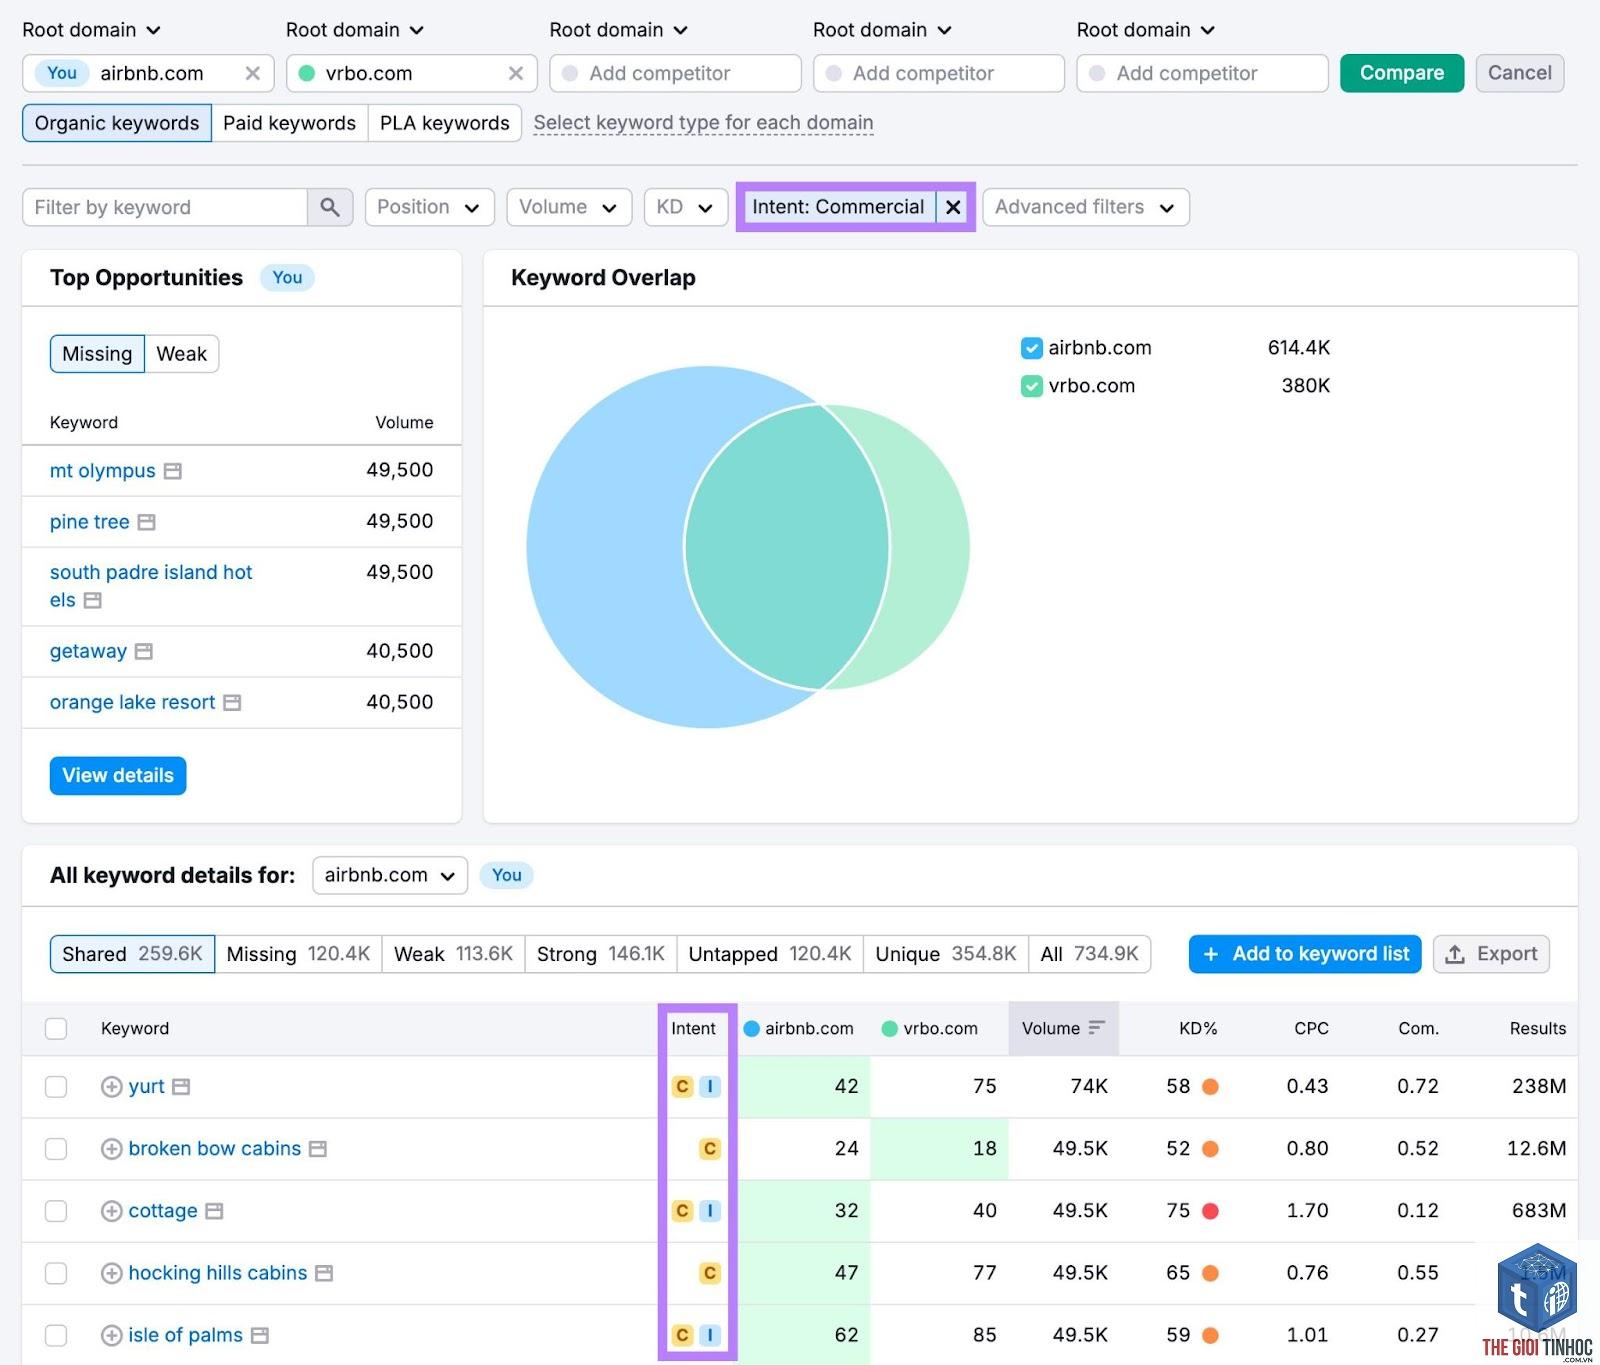Toggle airbnb.com checkbox in Keyword Overlap legend
Image resolution: width=1600 pixels, height=1365 pixels.
[x=1031, y=348]
